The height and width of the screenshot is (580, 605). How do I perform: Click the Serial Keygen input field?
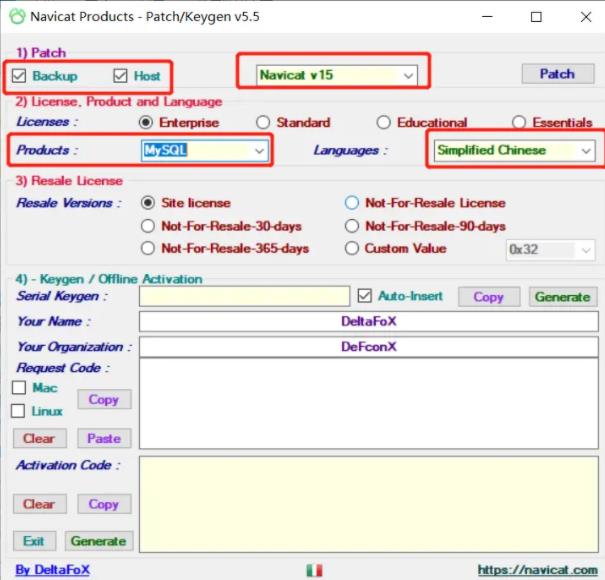[245, 296]
